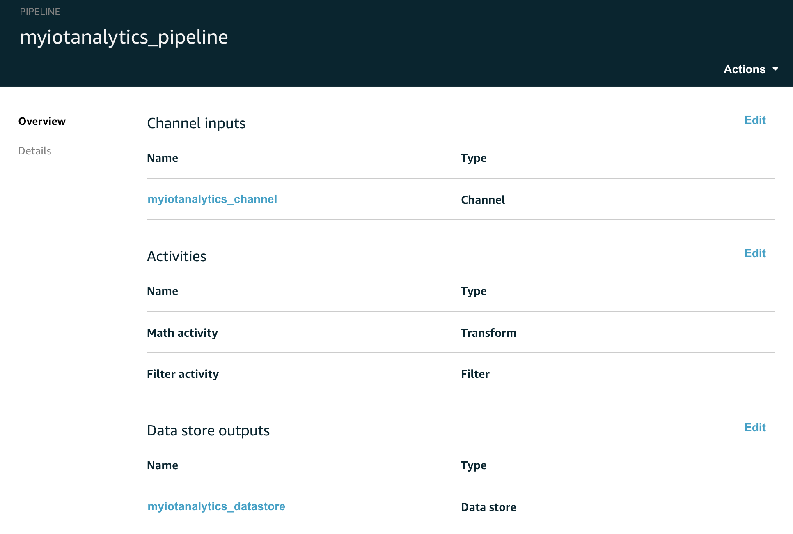Select the Math activity row

pyautogui.click(x=182, y=333)
